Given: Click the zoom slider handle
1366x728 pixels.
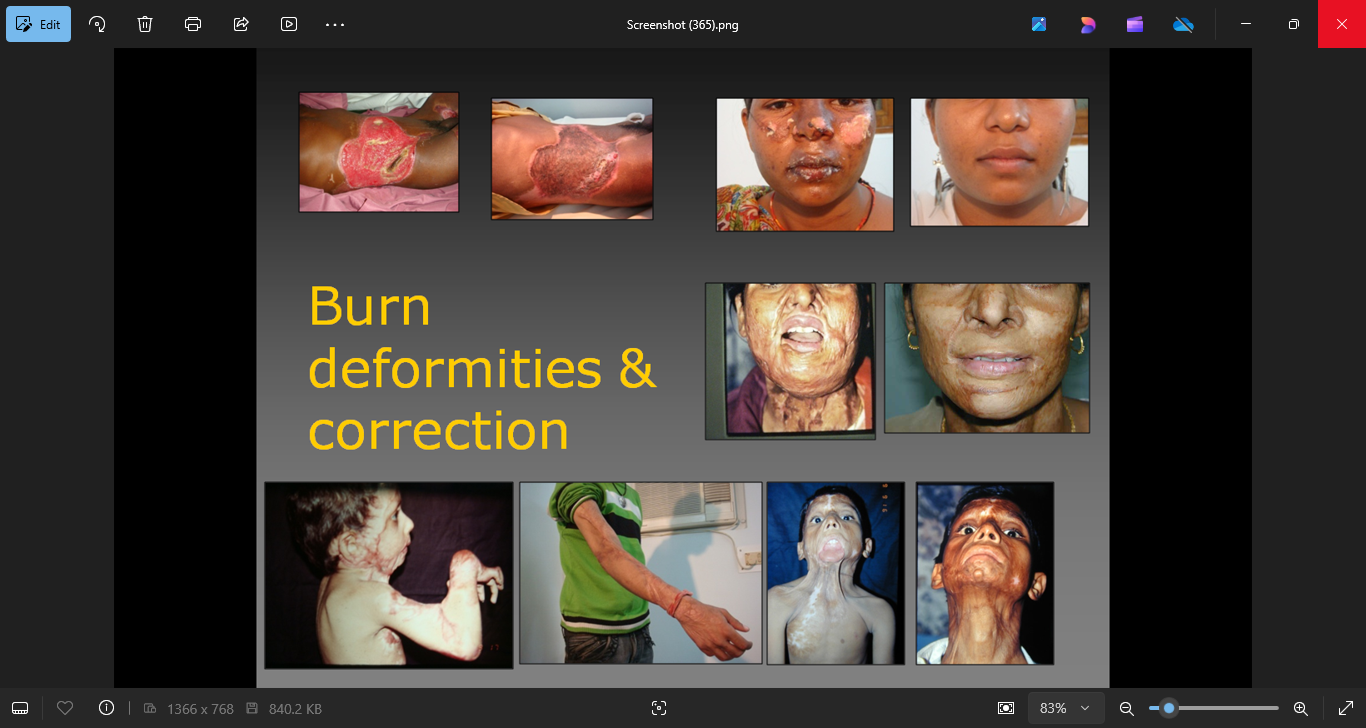Looking at the screenshot, I should [x=1168, y=708].
